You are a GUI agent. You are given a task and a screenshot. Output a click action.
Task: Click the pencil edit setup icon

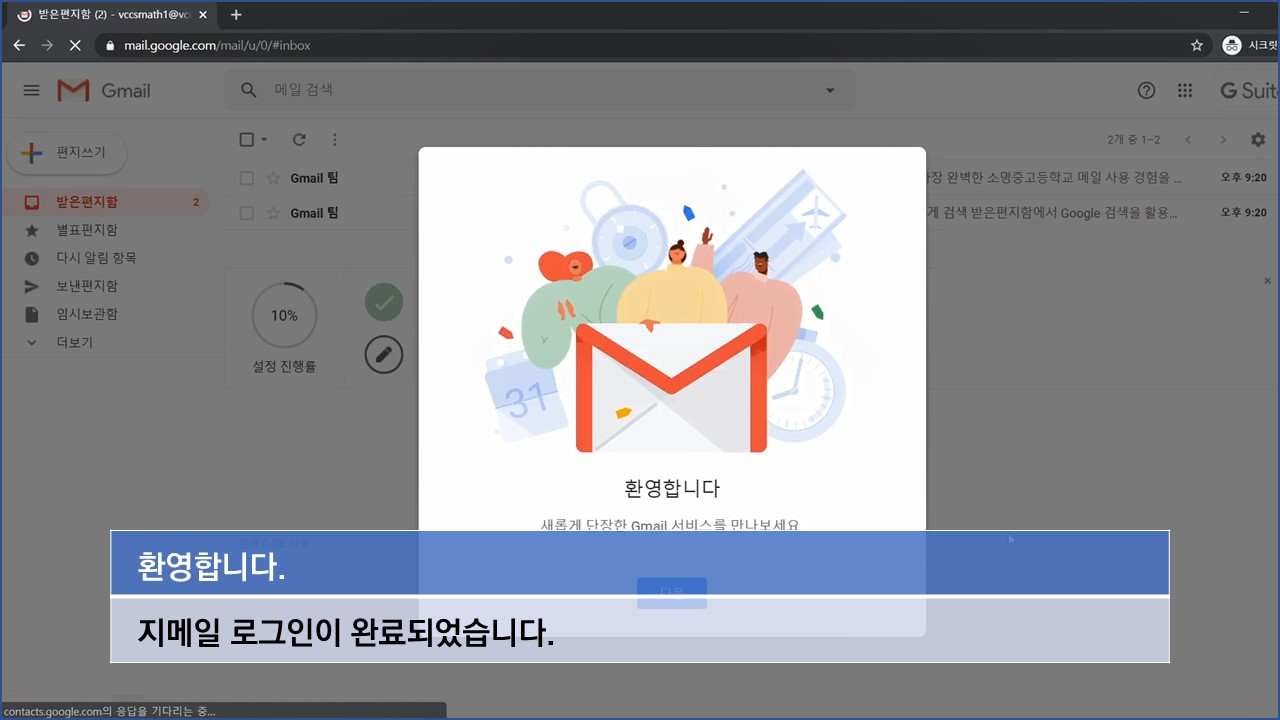point(384,355)
